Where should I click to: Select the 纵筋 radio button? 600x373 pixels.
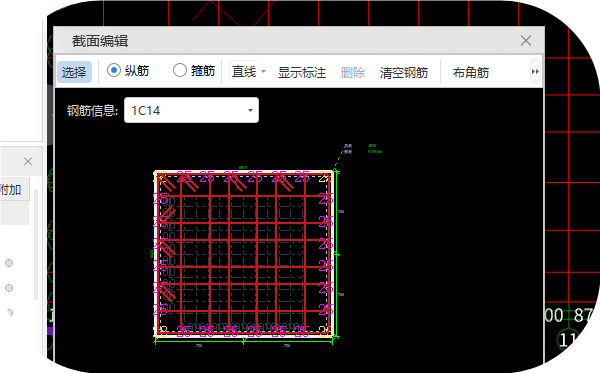coord(114,70)
